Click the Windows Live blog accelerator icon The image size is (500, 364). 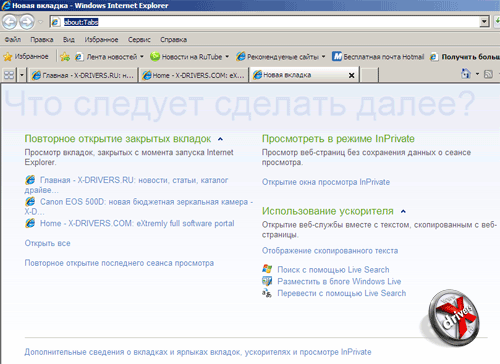coord(267,281)
